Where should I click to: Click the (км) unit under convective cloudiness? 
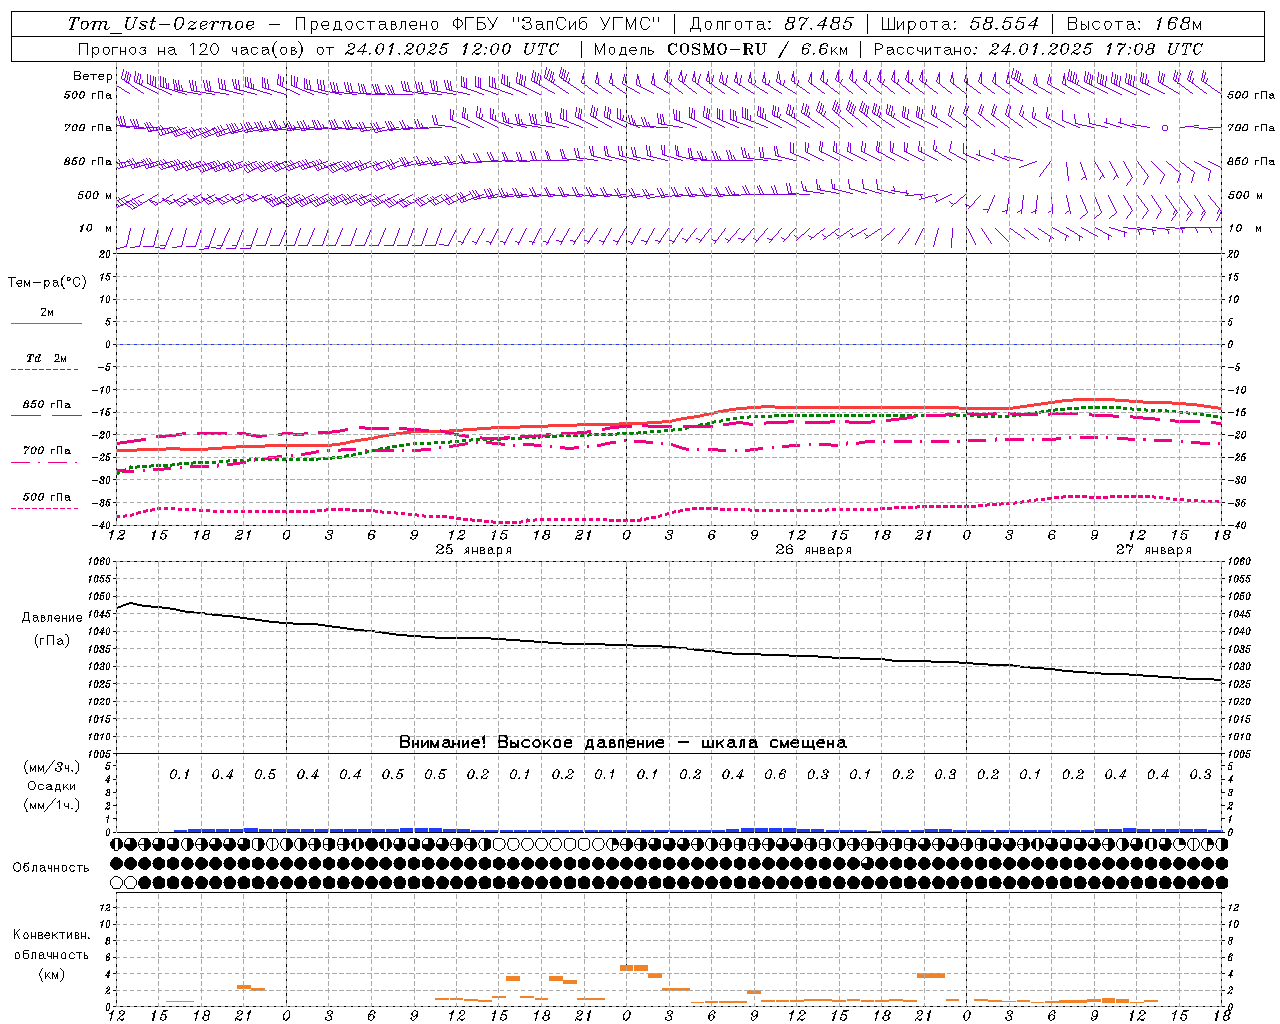click(x=52, y=974)
